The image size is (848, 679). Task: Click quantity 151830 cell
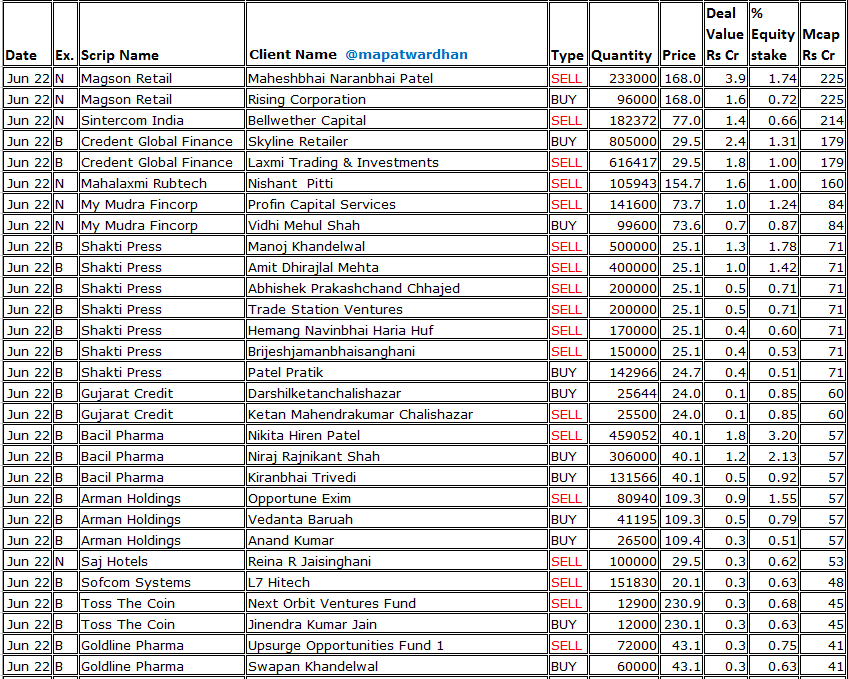tap(624, 583)
